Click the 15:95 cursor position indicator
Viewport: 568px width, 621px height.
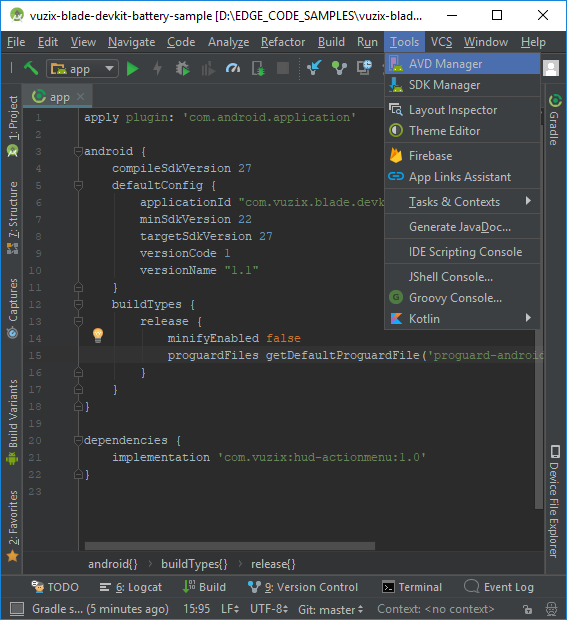point(196,609)
